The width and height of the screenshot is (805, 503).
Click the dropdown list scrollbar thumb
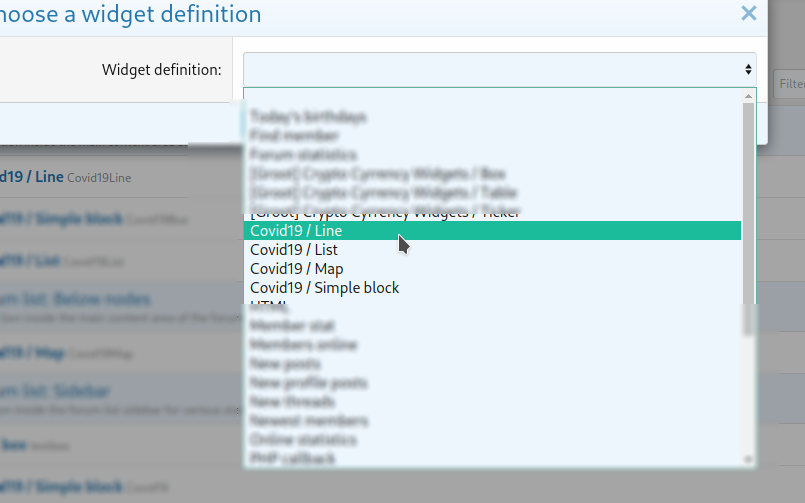(747, 200)
